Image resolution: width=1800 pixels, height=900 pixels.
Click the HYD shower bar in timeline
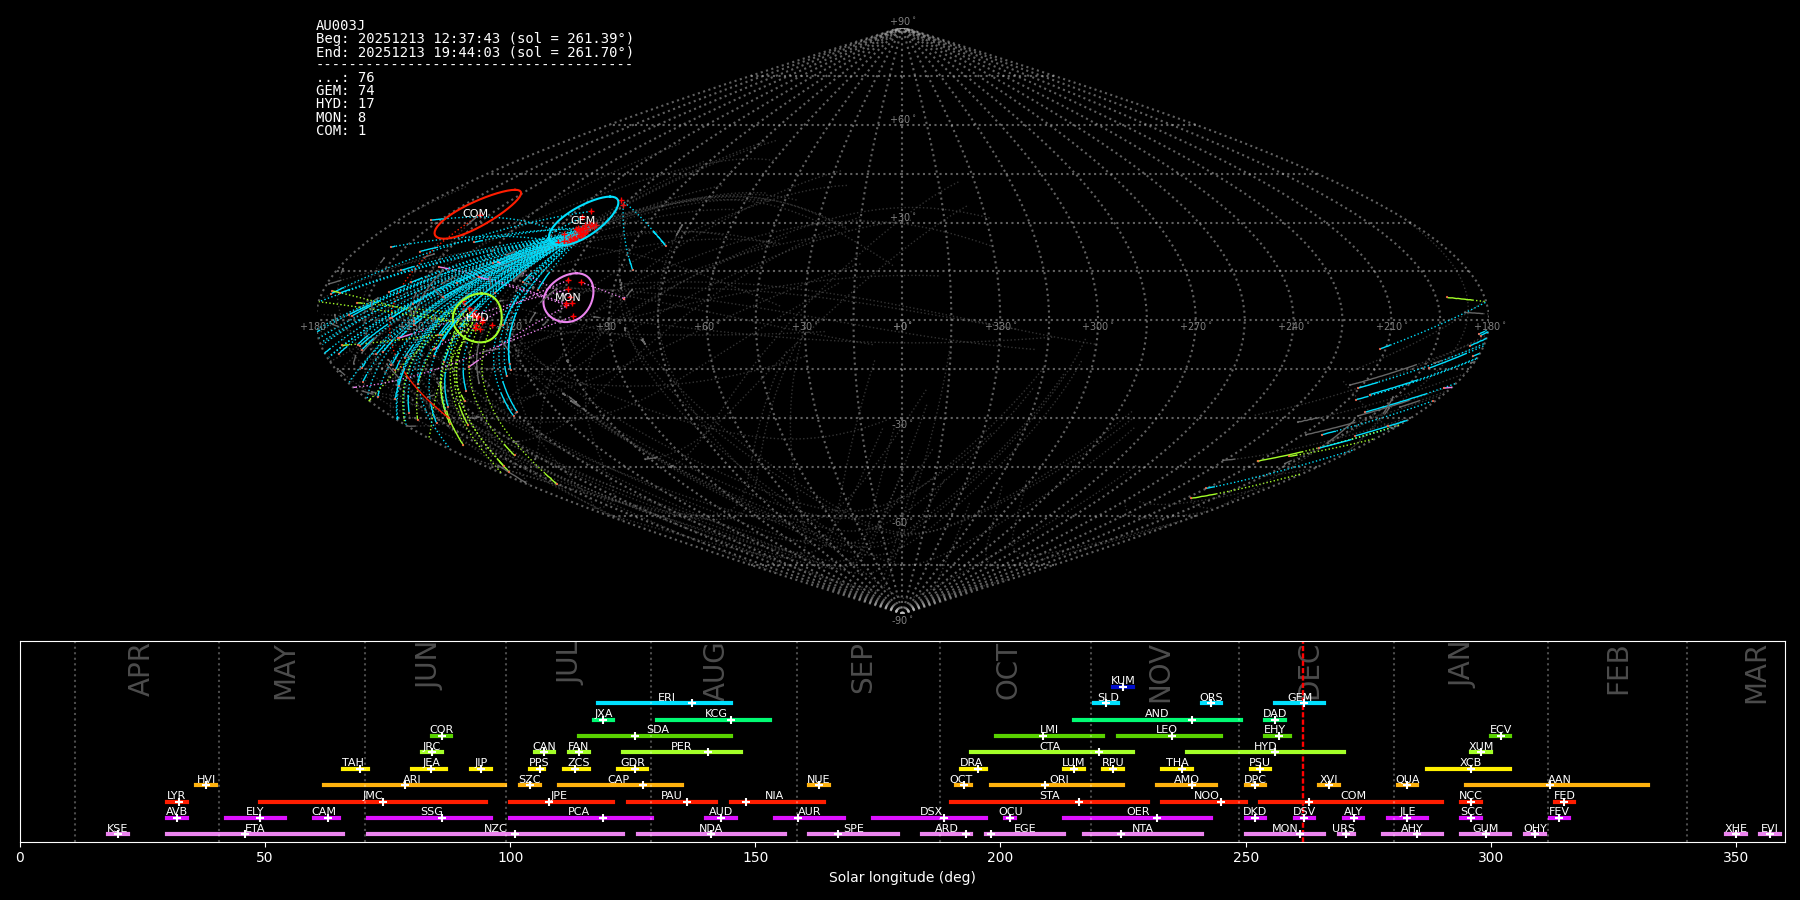tap(1265, 752)
